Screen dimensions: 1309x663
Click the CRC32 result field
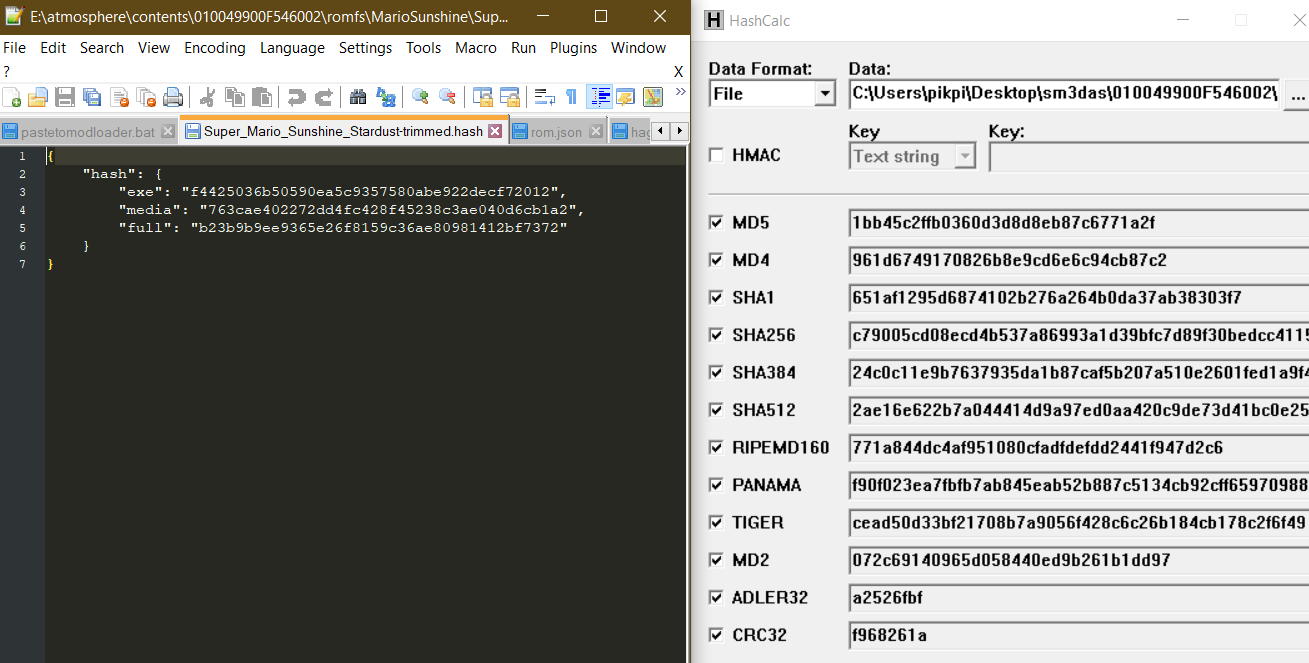pos(1078,635)
